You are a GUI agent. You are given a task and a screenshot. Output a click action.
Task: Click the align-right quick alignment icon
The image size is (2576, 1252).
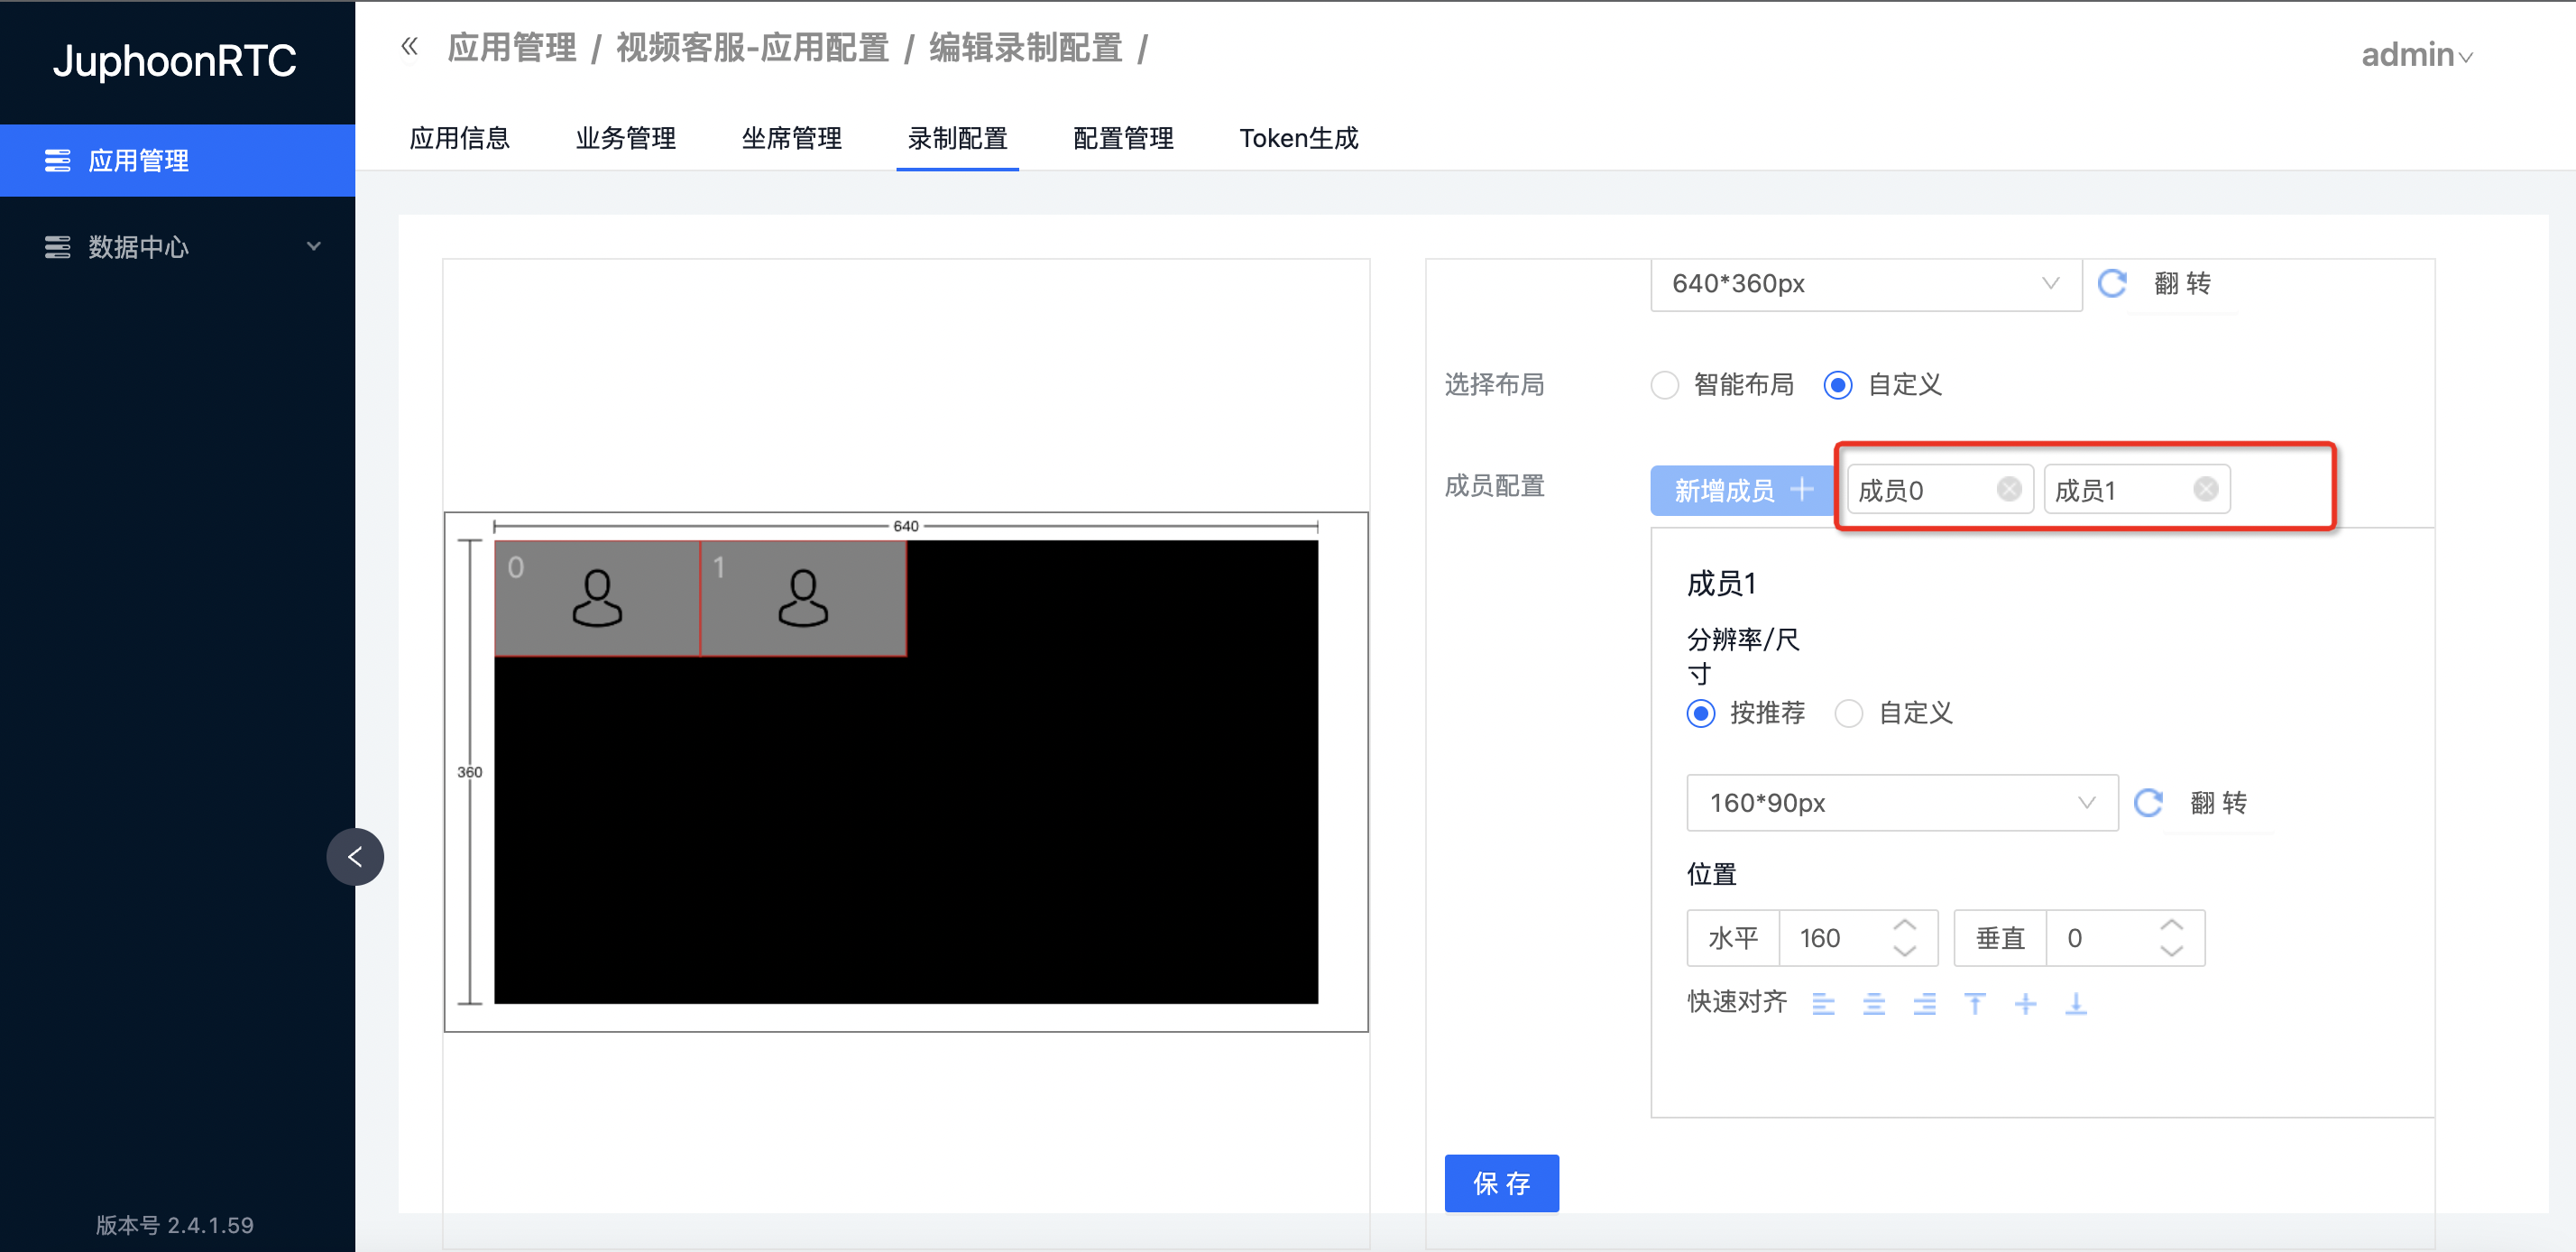coord(1924,1004)
